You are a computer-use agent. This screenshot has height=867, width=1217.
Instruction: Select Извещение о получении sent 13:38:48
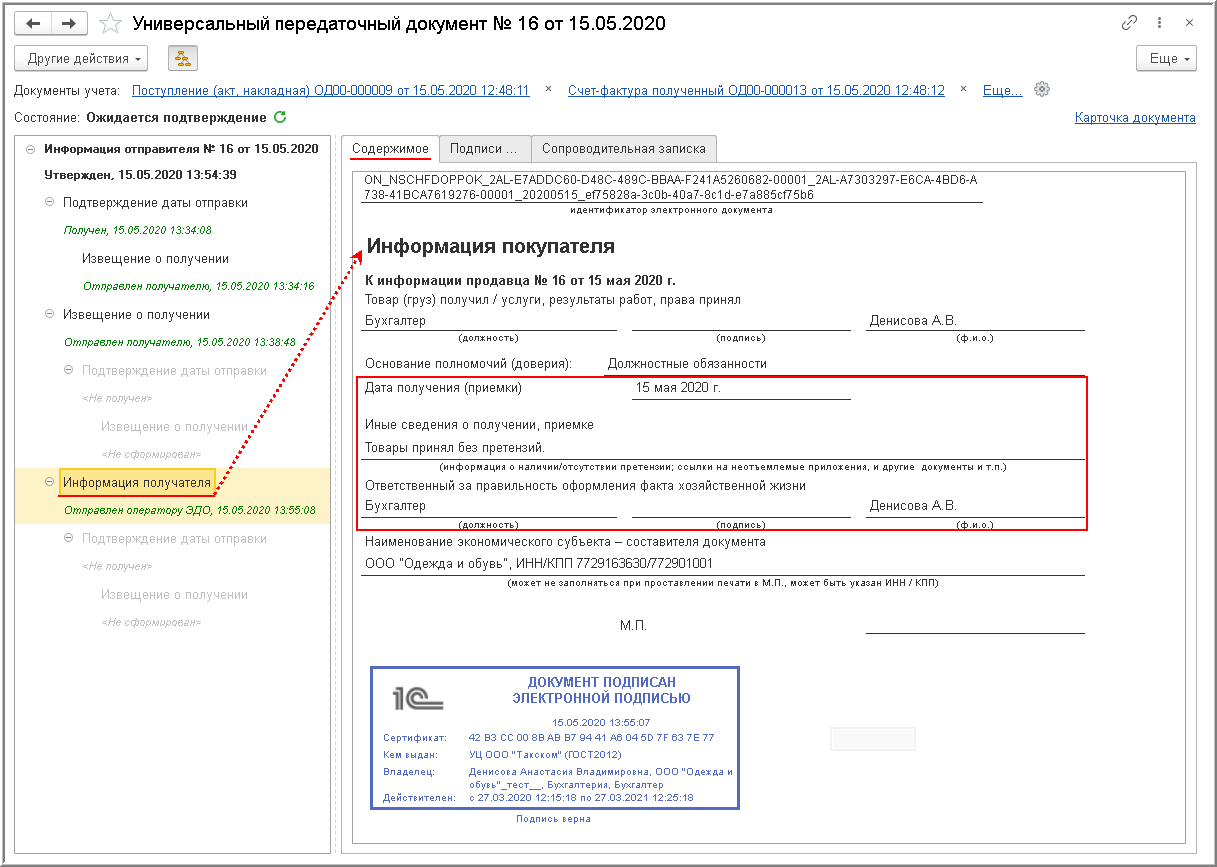pos(136,315)
